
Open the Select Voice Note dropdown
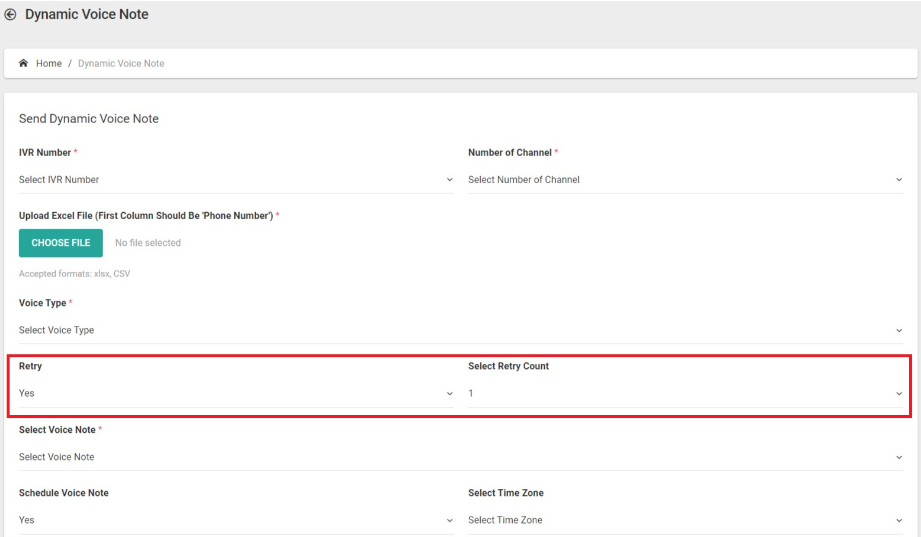coord(460,457)
